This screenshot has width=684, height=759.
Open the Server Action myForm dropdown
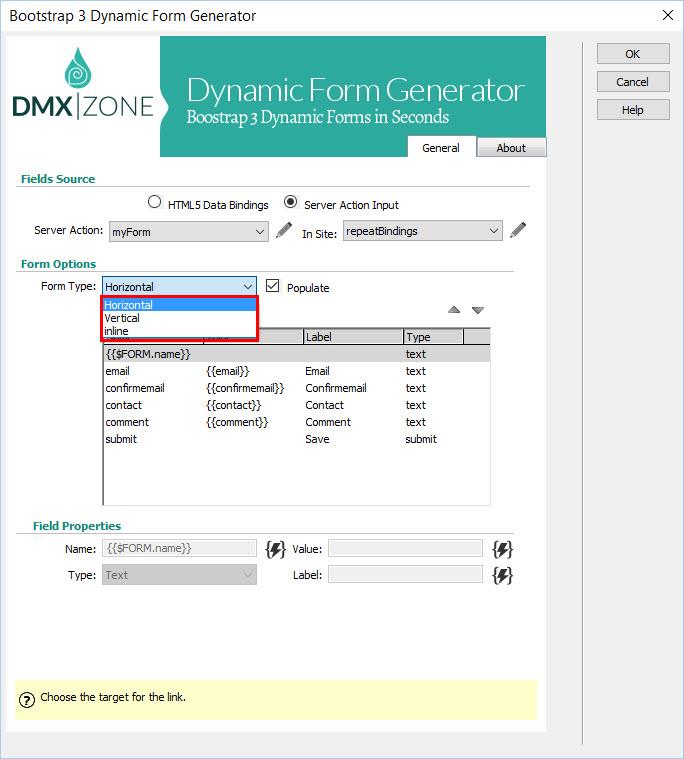pyautogui.click(x=189, y=231)
